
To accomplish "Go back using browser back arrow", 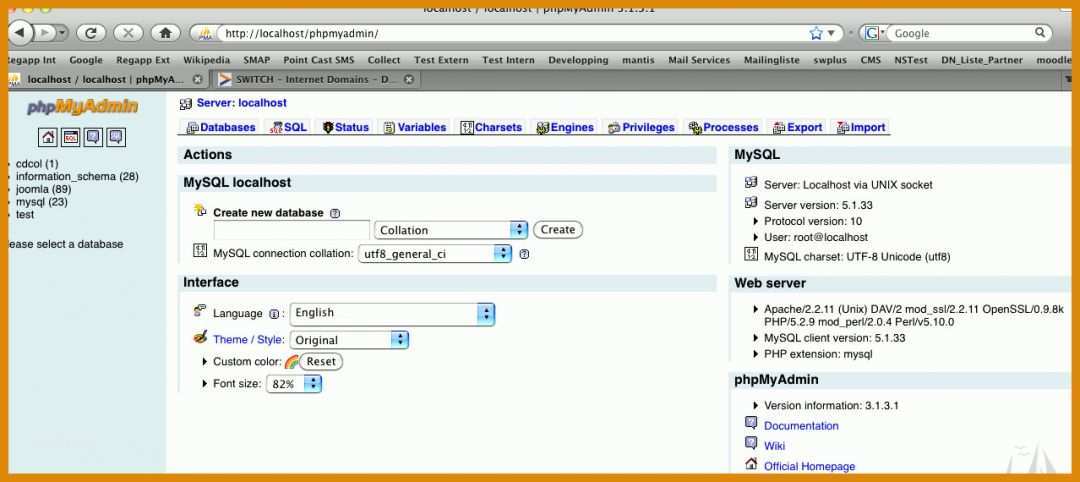I will tap(21, 32).
